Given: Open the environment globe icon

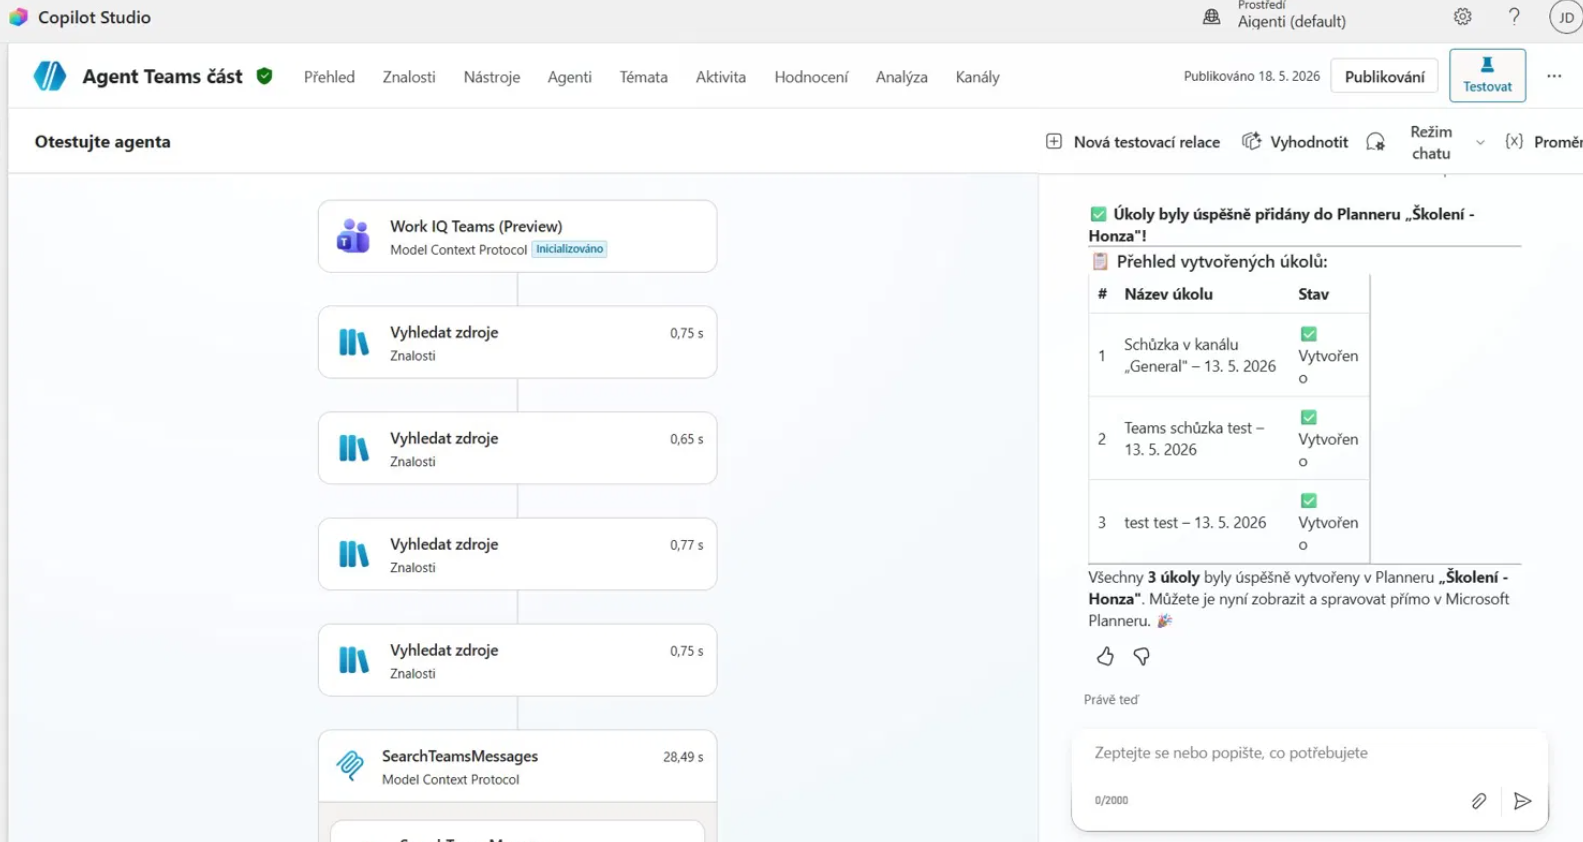Looking at the screenshot, I should coord(1211,16).
